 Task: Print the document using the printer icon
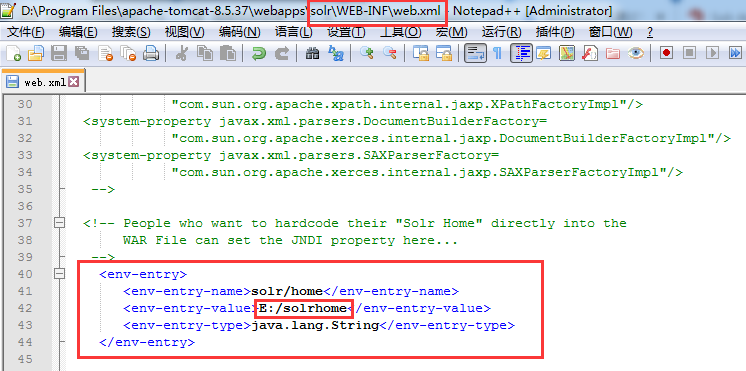pos(151,53)
